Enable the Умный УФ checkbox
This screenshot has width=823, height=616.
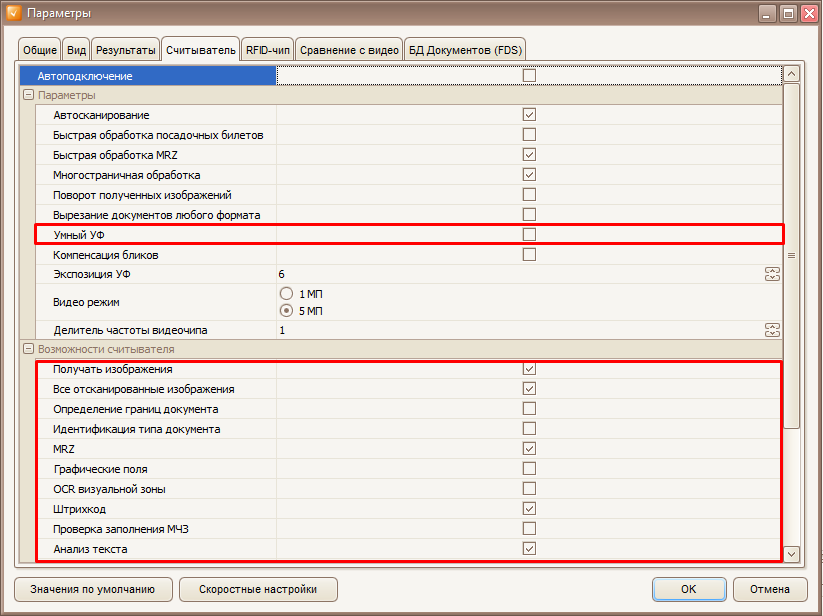(x=529, y=234)
